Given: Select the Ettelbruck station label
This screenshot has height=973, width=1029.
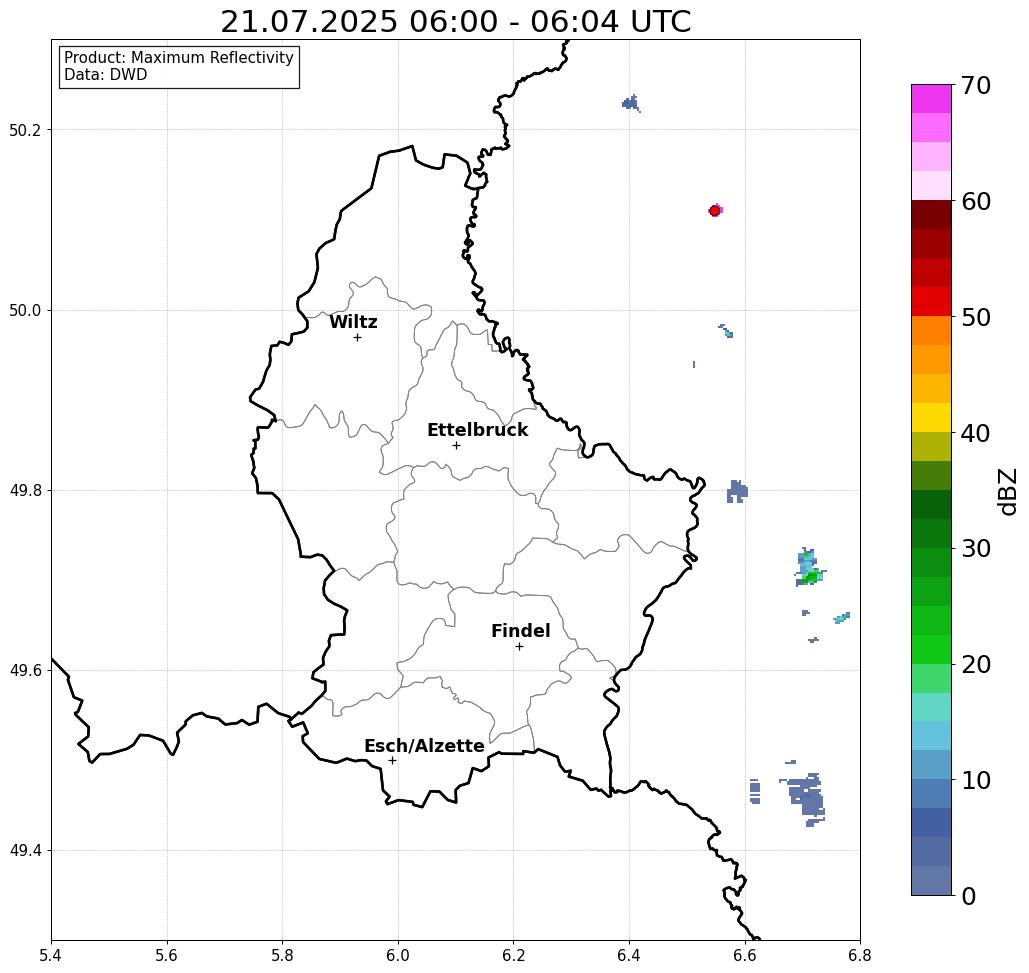Looking at the screenshot, I should (x=478, y=430).
